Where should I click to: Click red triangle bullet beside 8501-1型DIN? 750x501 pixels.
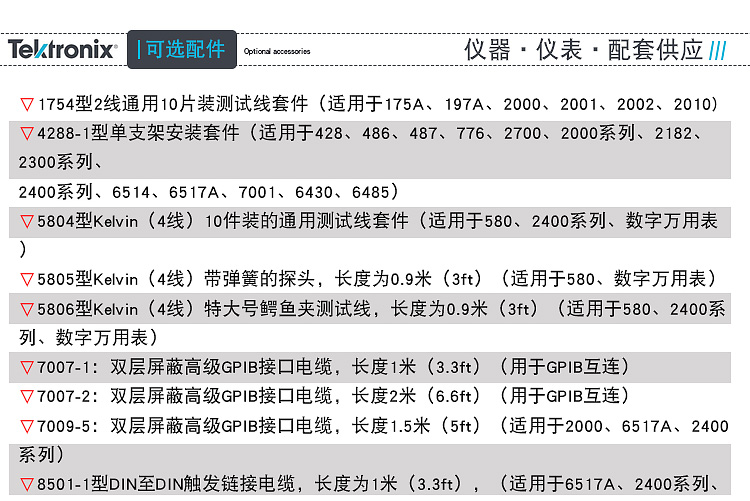coord(27,484)
